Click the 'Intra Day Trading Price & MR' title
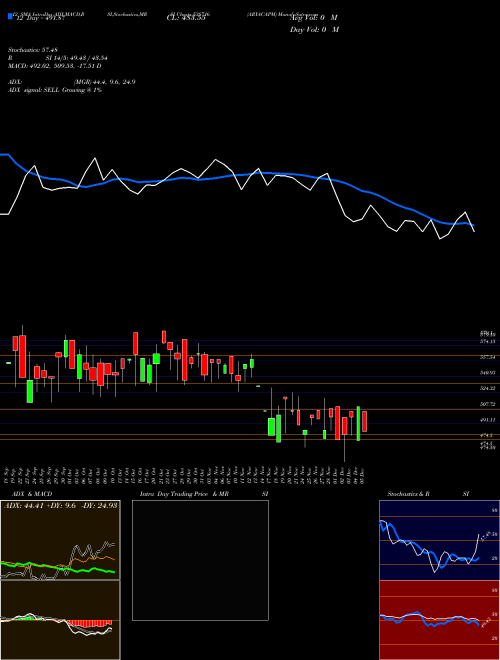500x660 pixels. tap(184, 494)
